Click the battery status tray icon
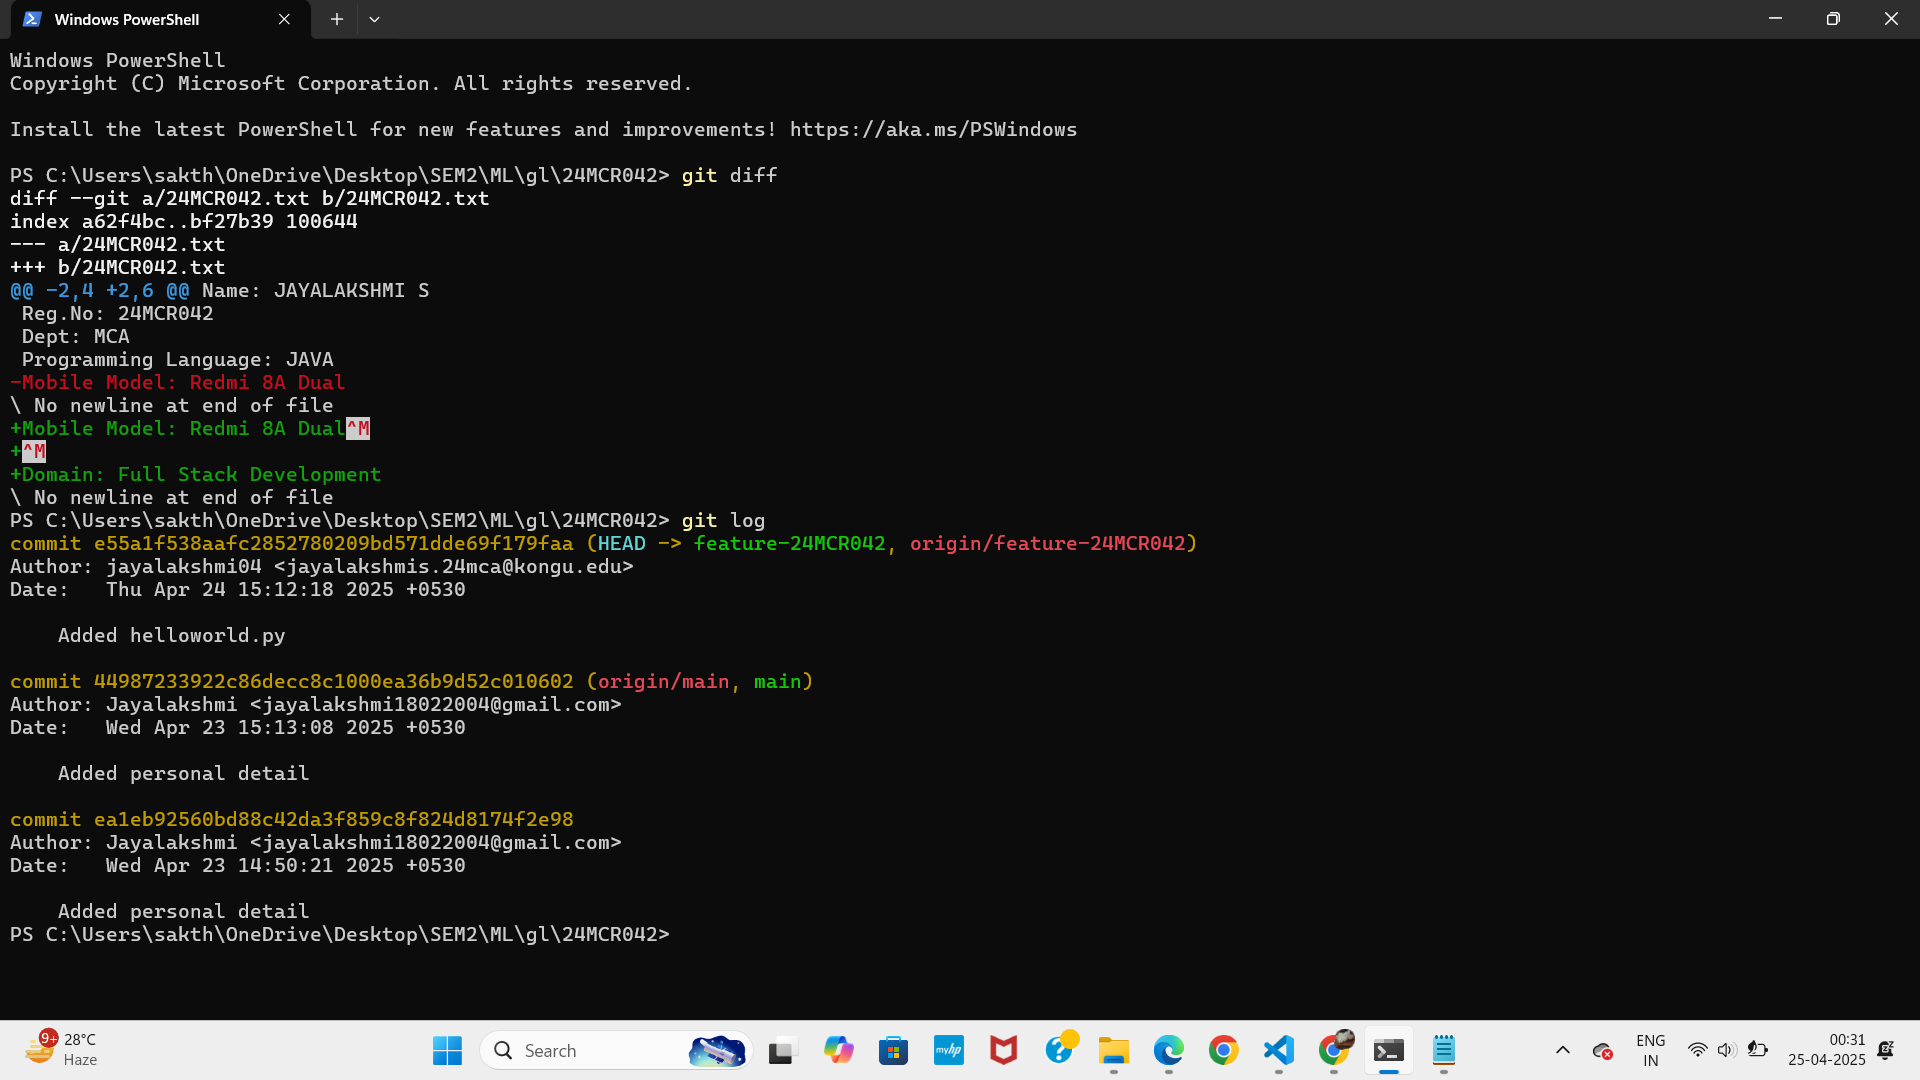This screenshot has height=1080, width=1920. (1757, 1050)
